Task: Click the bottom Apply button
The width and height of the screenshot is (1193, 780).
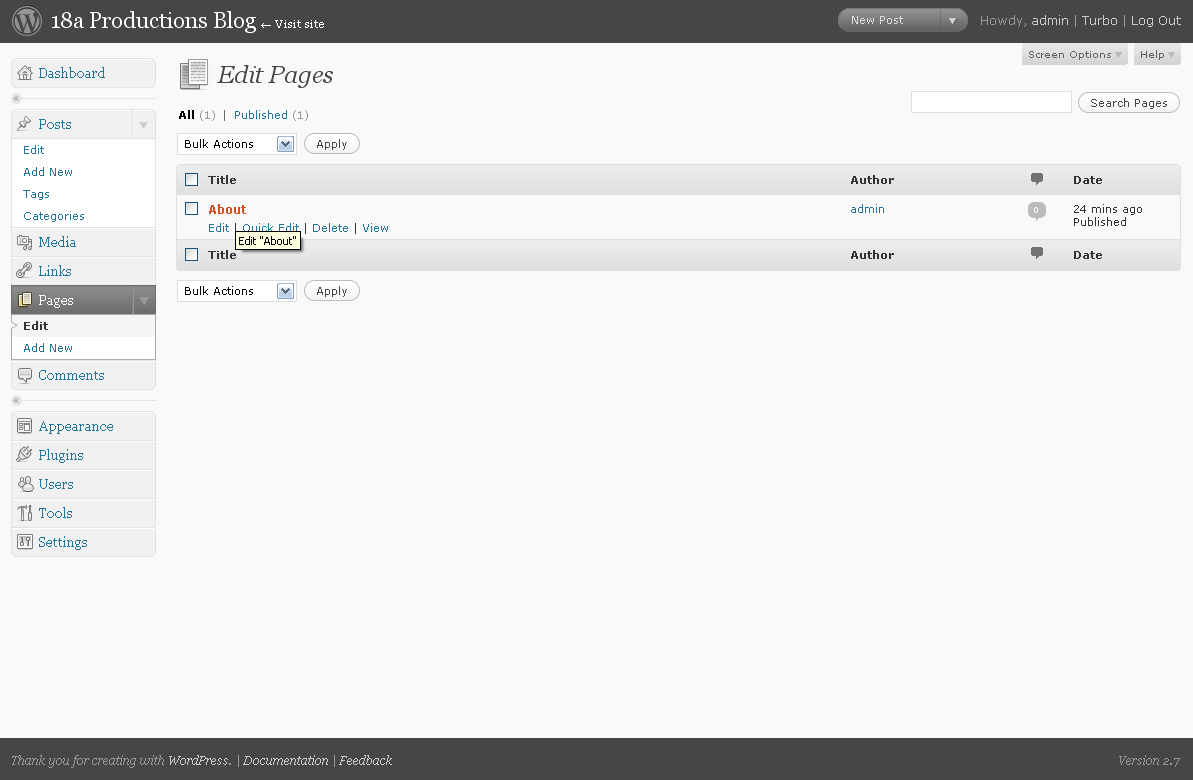Action: point(332,291)
